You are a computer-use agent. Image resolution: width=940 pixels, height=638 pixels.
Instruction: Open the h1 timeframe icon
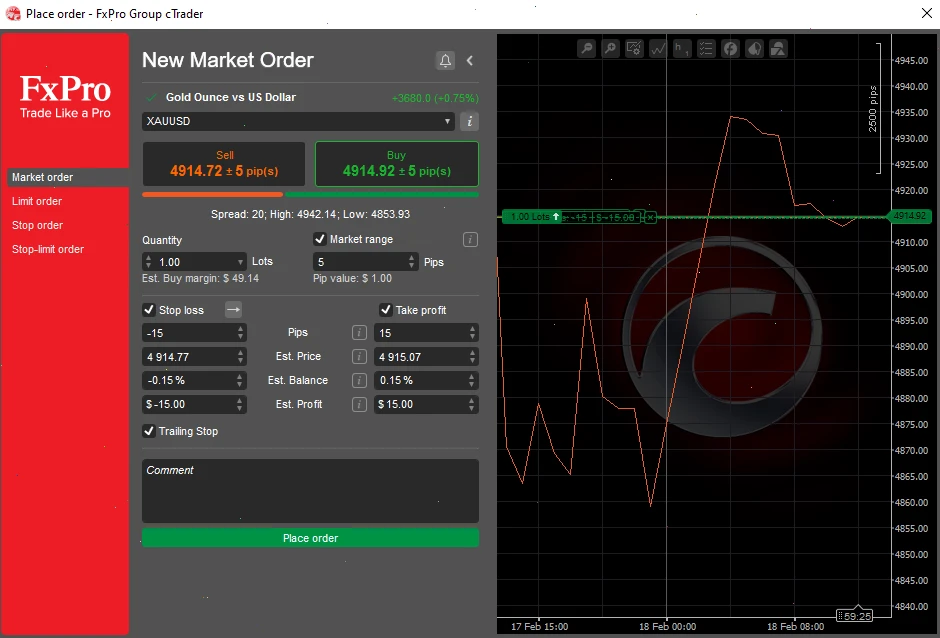coord(684,47)
